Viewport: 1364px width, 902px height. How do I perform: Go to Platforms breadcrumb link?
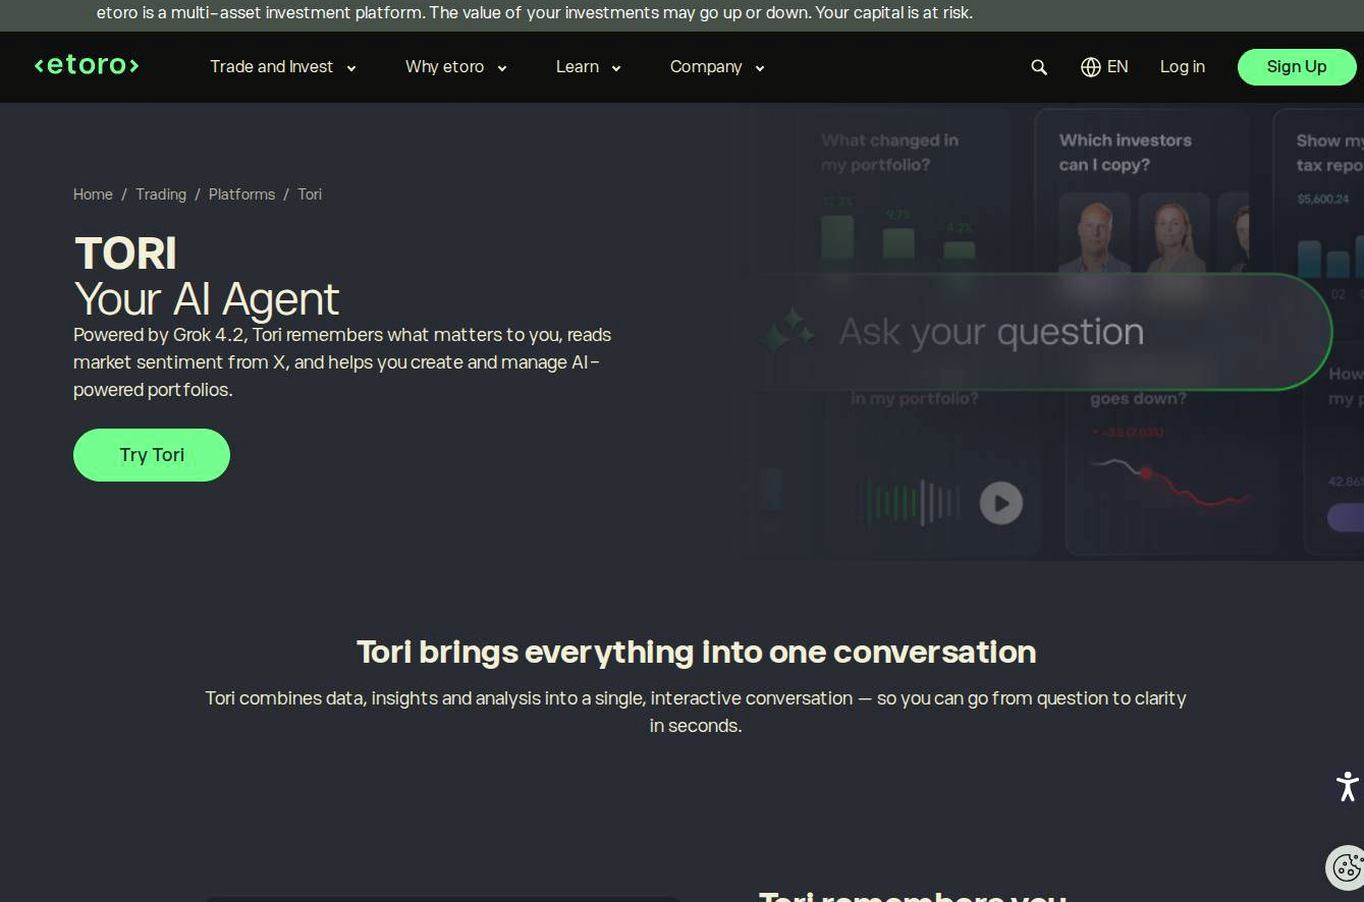pyautogui.click(x=242, y=194)
